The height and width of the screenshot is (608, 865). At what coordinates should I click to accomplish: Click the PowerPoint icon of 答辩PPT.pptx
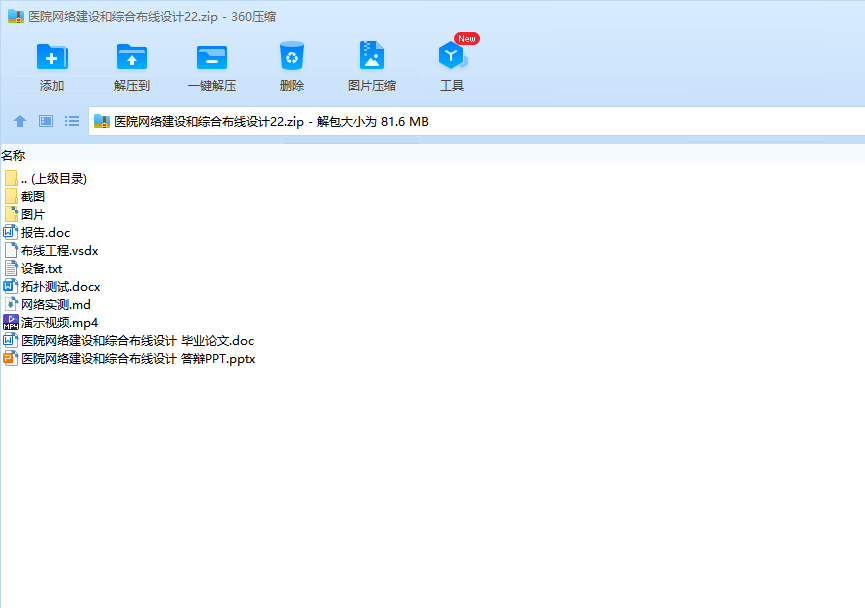[x=10, y=358]
